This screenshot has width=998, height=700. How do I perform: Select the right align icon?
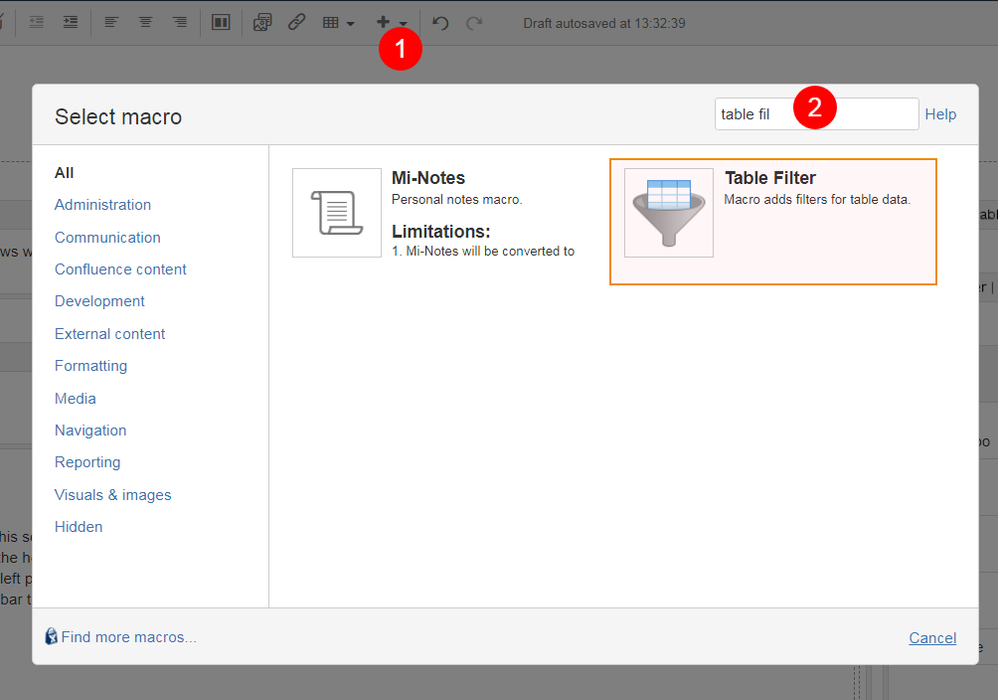tap(179, 22)
